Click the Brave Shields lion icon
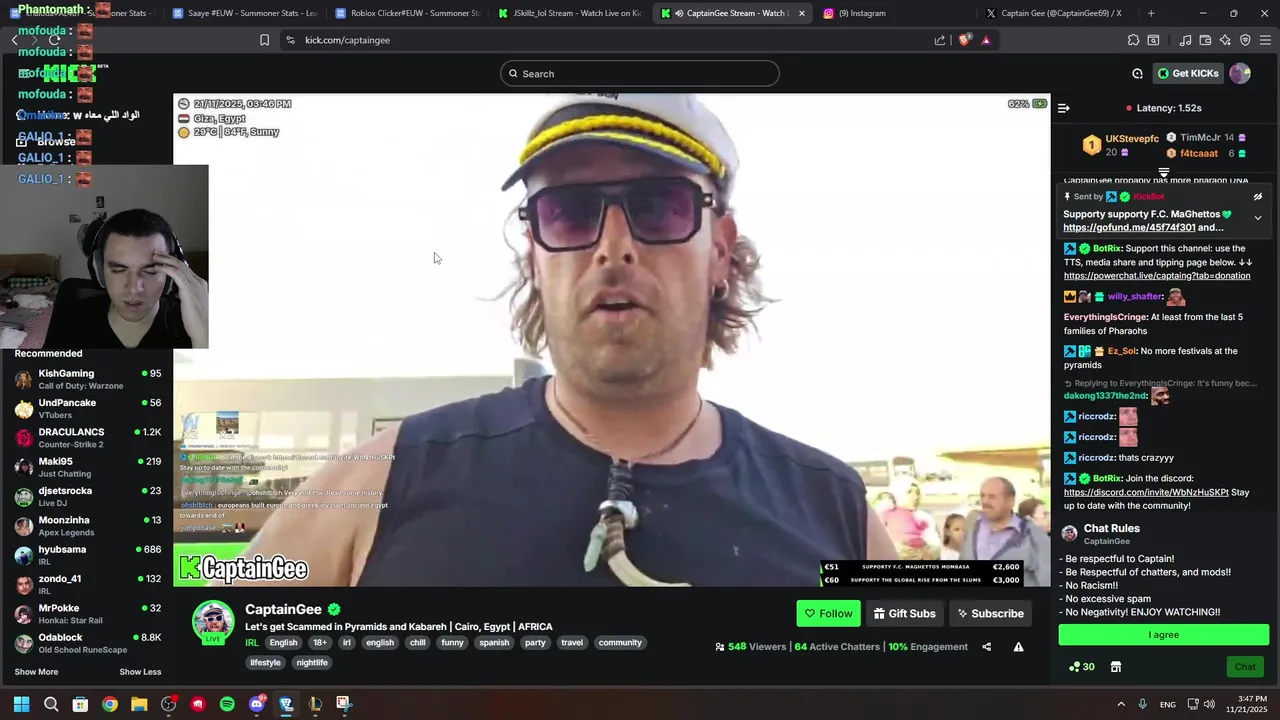Image resolution: width=1280 pixels, height=720 pixels. 964,40
